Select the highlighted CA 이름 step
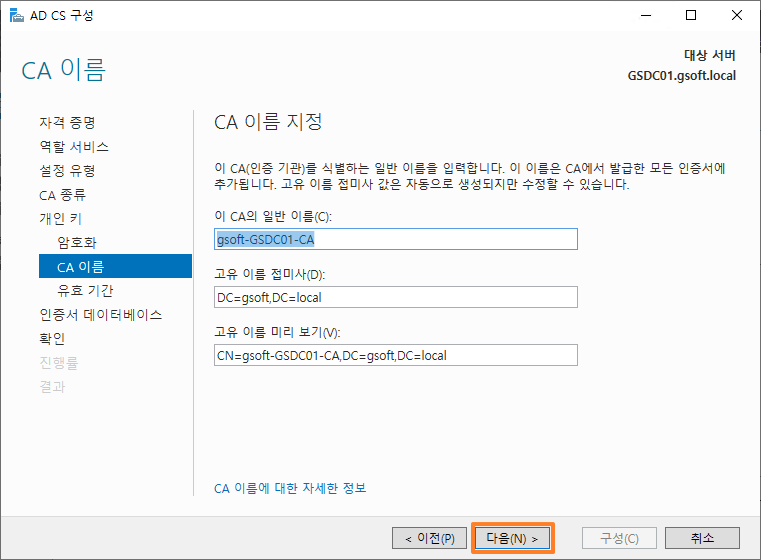The width and height of the screenshot is (761, 560). pyautogui.click(x=116, y=266)
